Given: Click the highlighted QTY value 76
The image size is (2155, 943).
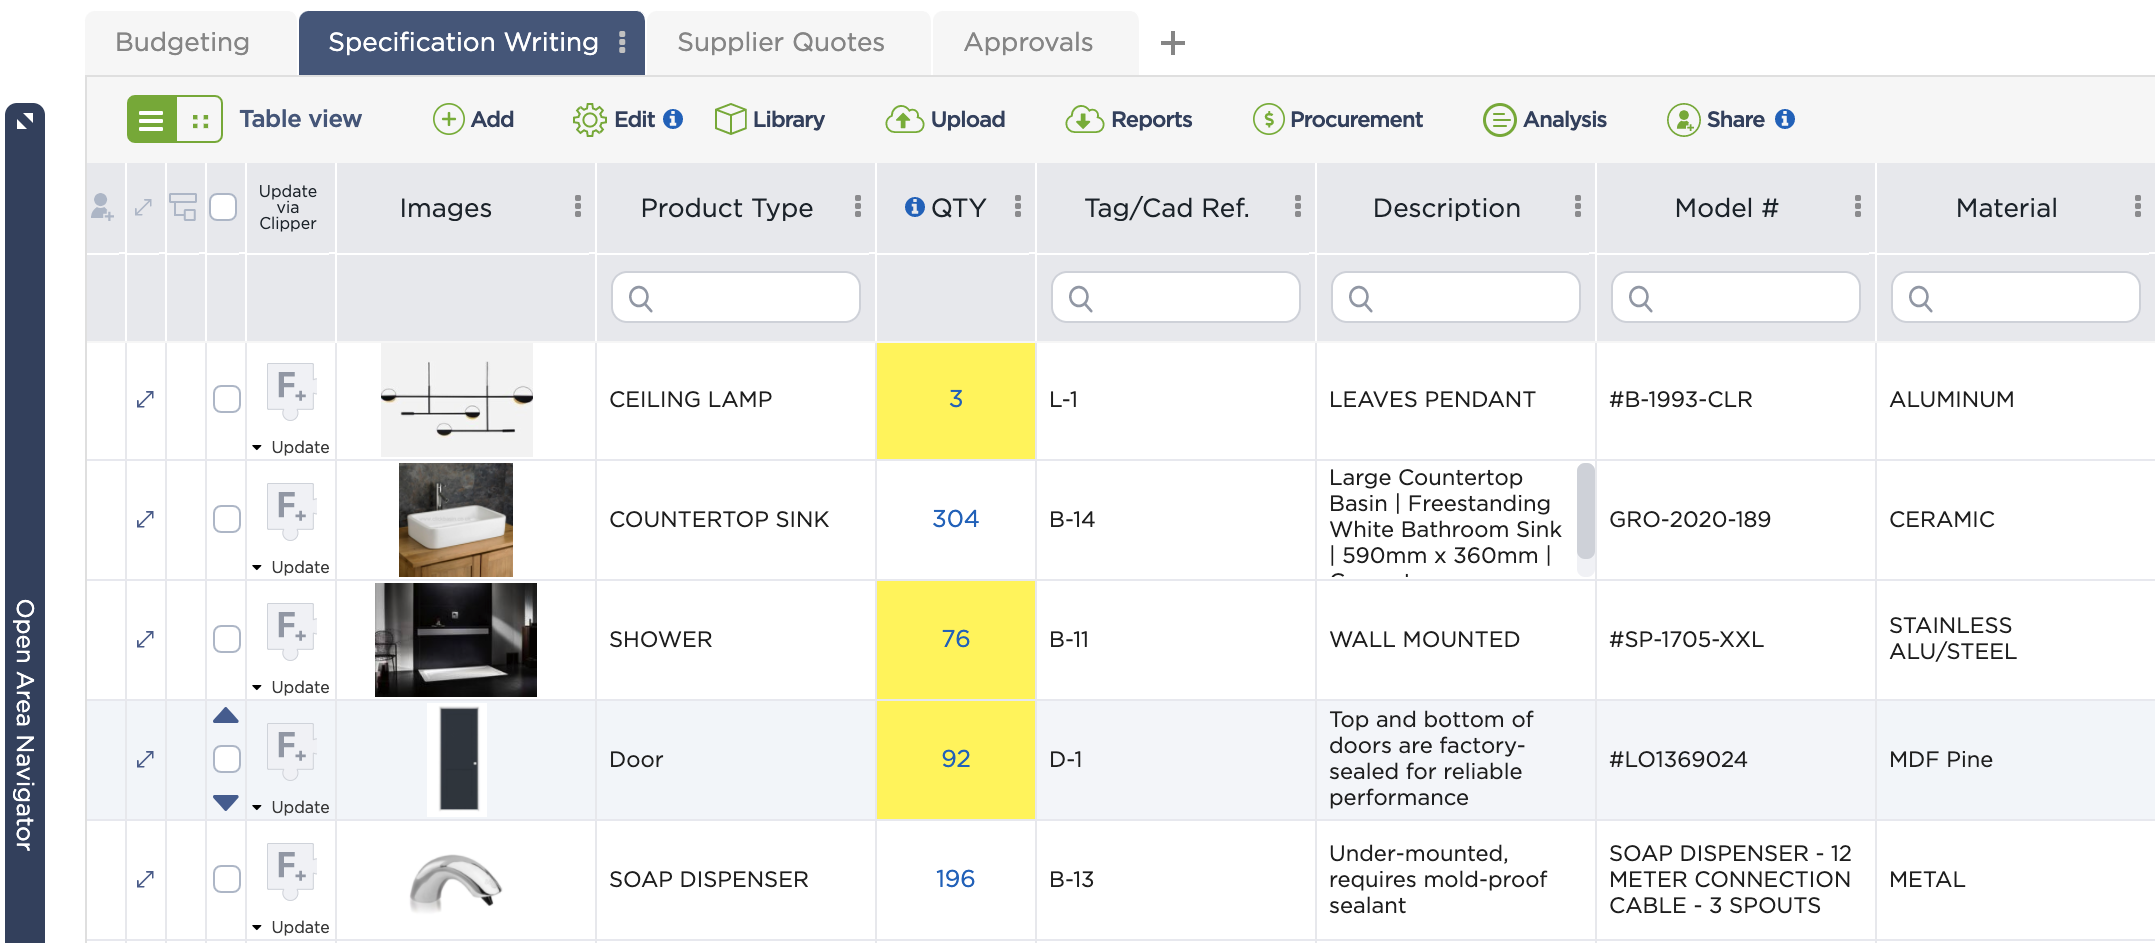Looking at the screenshot, I should [x=955, y=639].
